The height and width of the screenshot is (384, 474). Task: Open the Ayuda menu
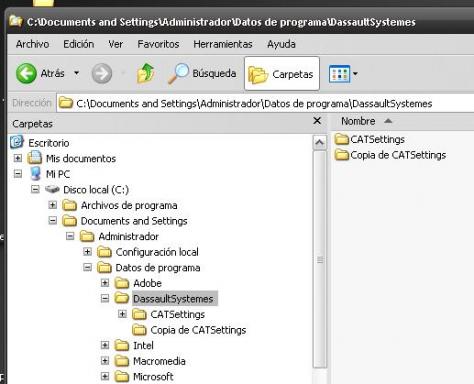click(281, 44)
